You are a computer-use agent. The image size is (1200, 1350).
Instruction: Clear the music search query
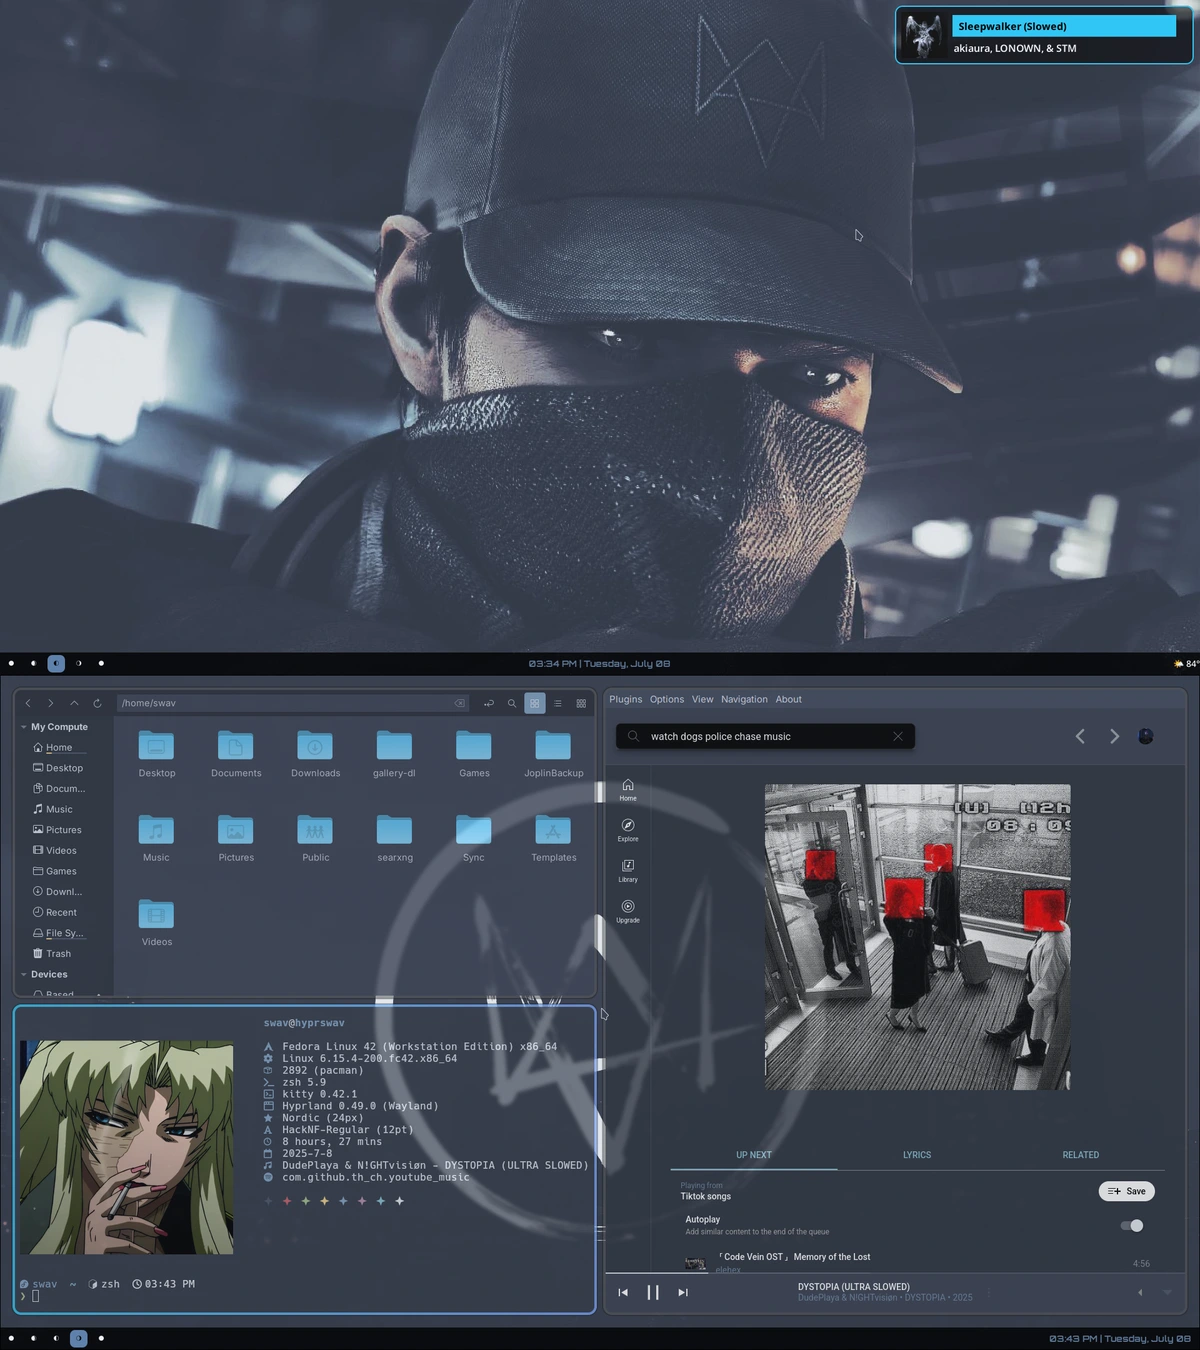click(897, 736)
